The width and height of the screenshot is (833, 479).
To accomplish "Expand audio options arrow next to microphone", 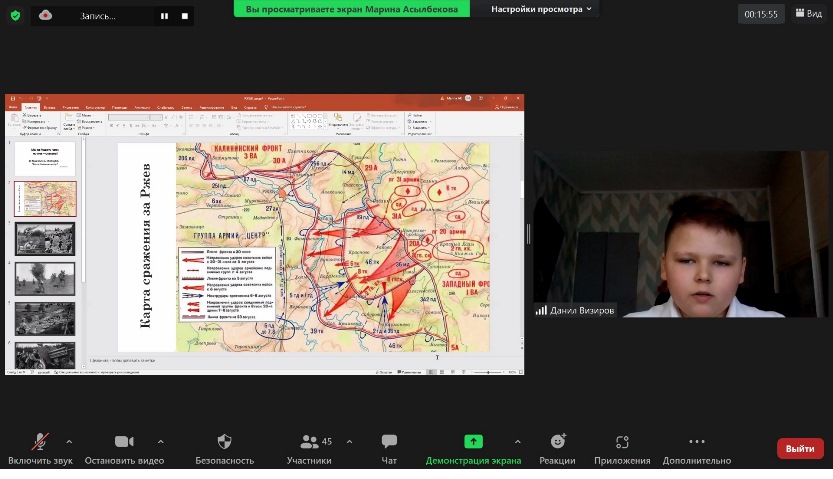I will 69,441.
